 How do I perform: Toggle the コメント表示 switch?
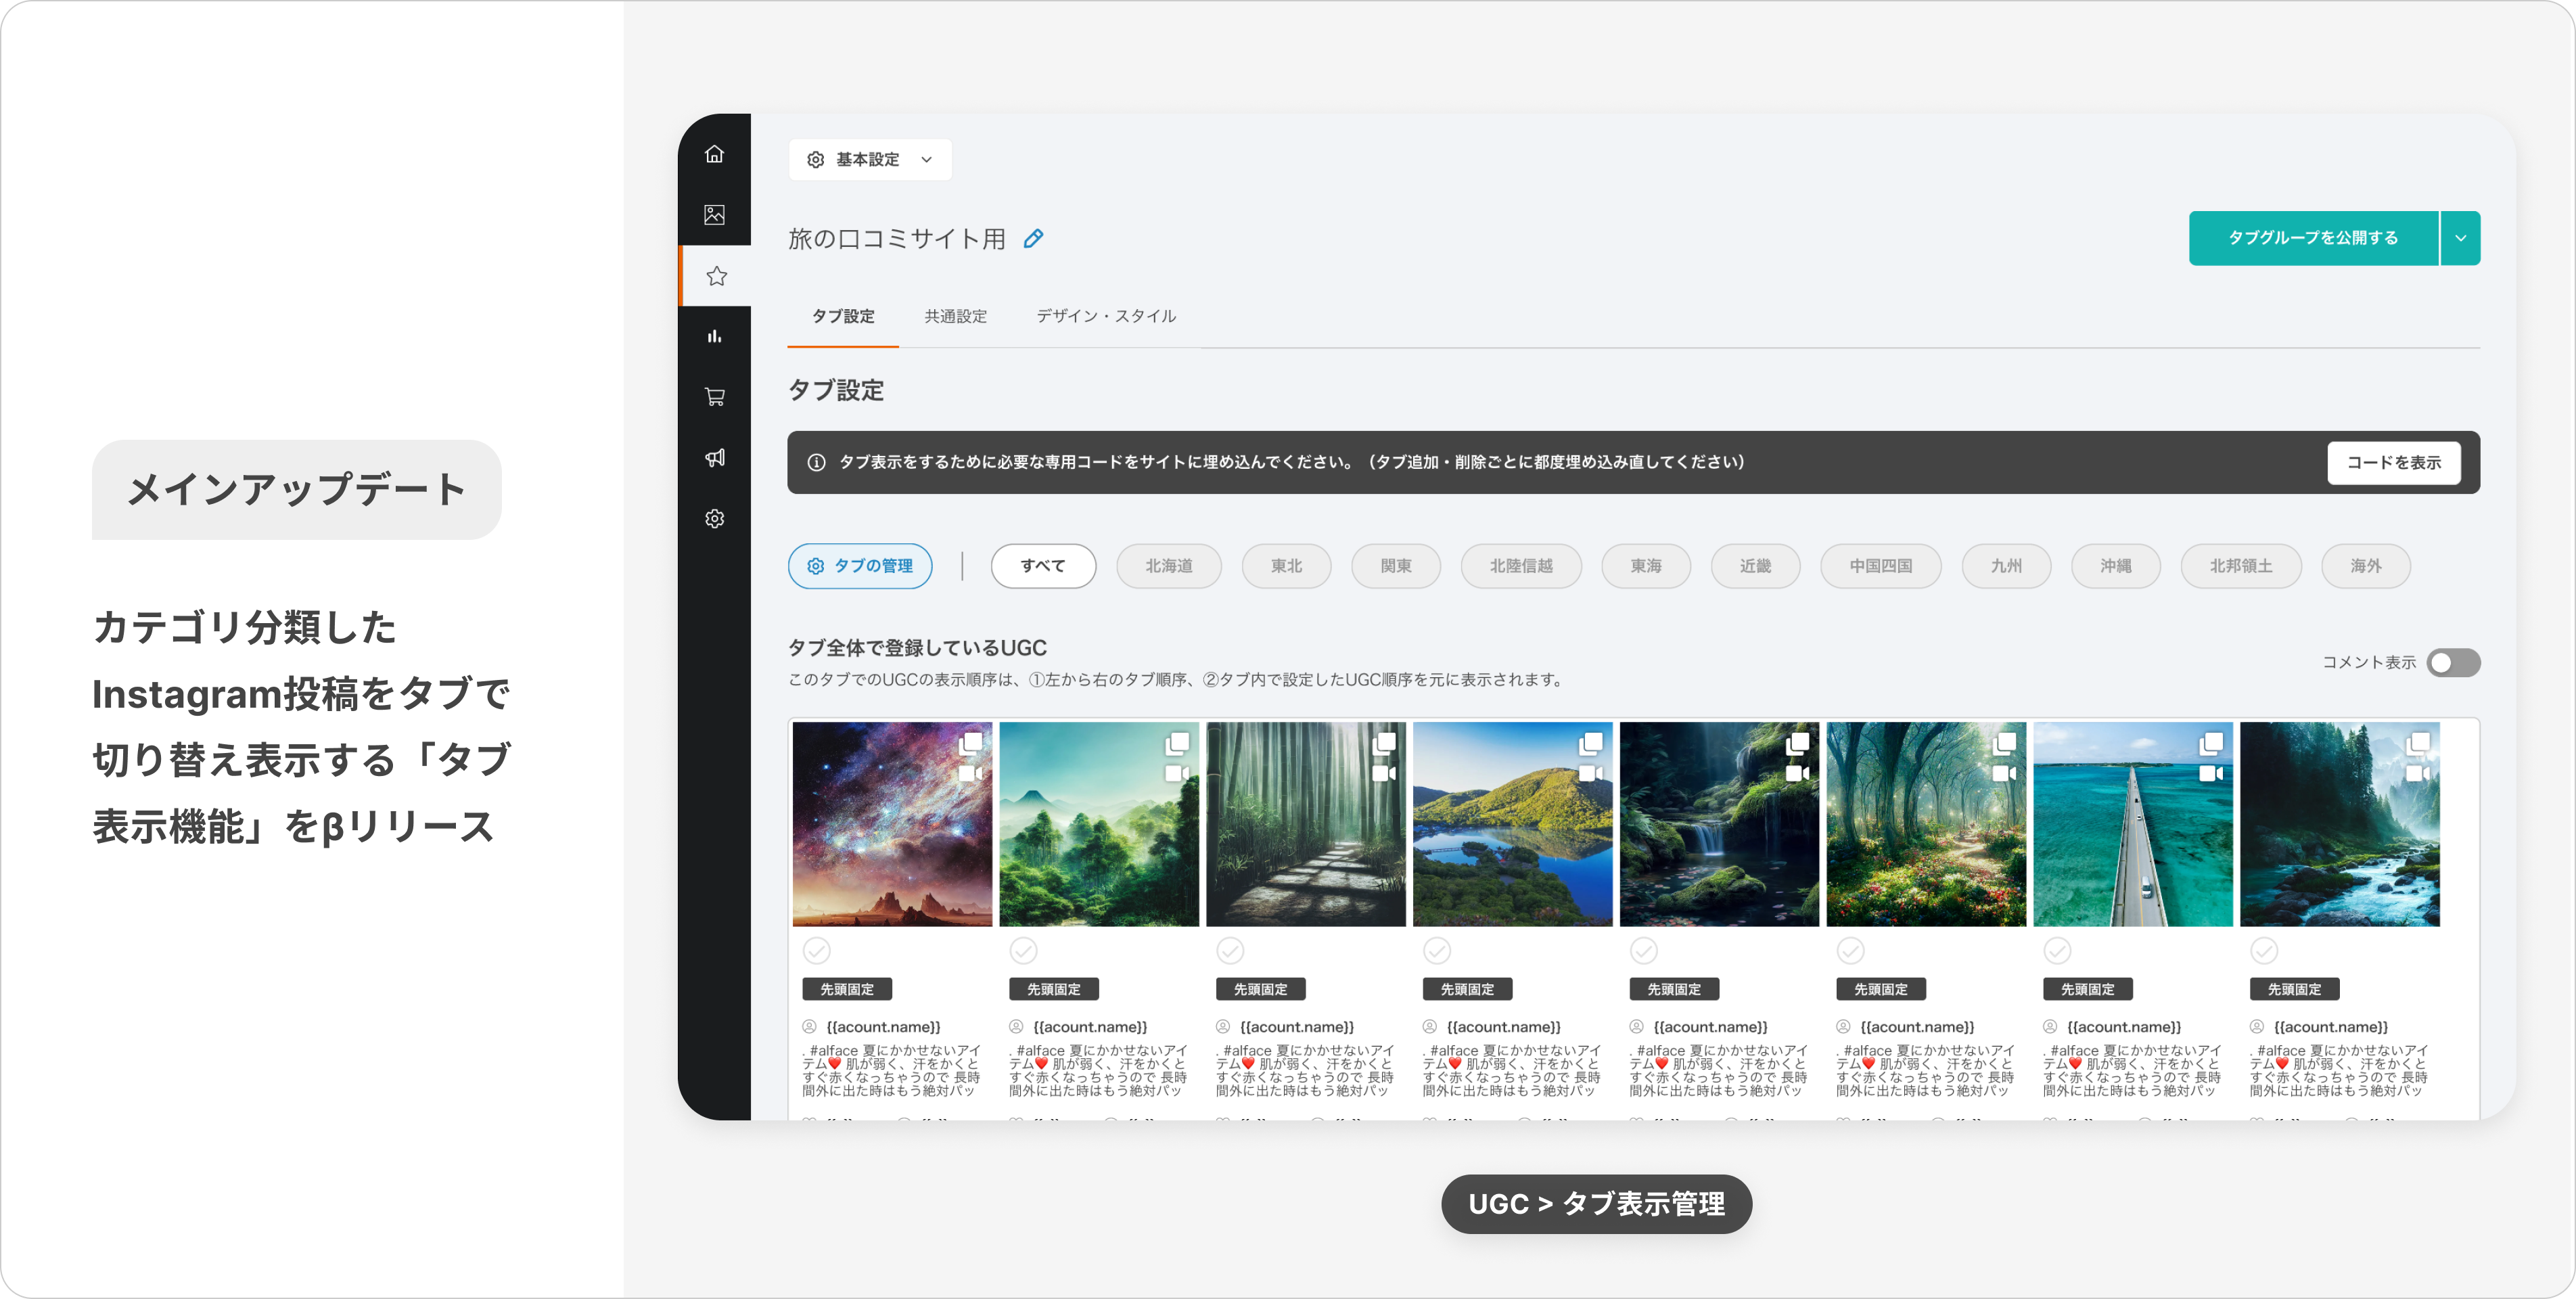coord(2453,663)
